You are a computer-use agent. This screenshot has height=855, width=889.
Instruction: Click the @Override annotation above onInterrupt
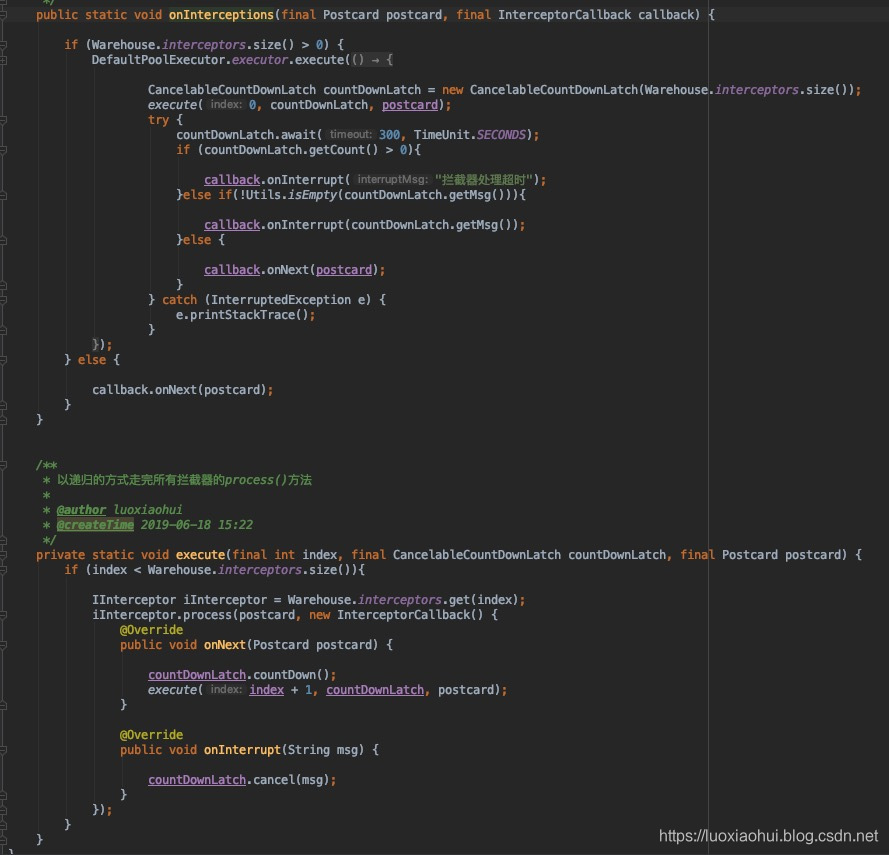tap(151, 735)
